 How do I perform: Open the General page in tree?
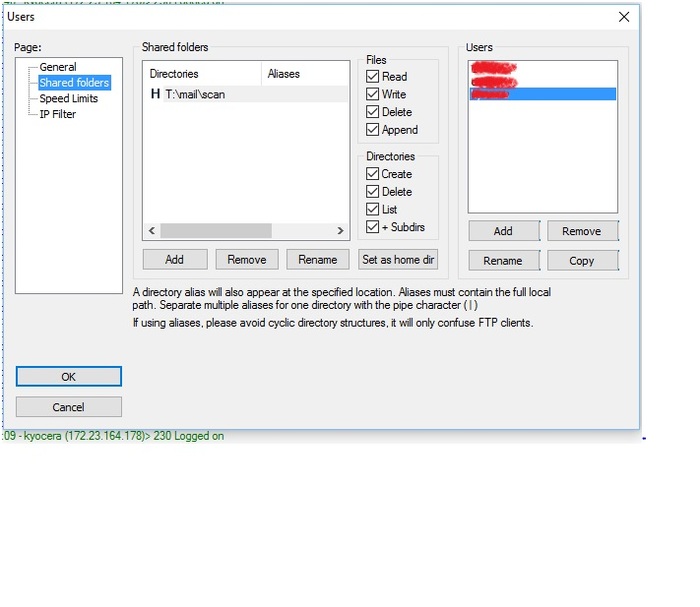coord(58,67)
